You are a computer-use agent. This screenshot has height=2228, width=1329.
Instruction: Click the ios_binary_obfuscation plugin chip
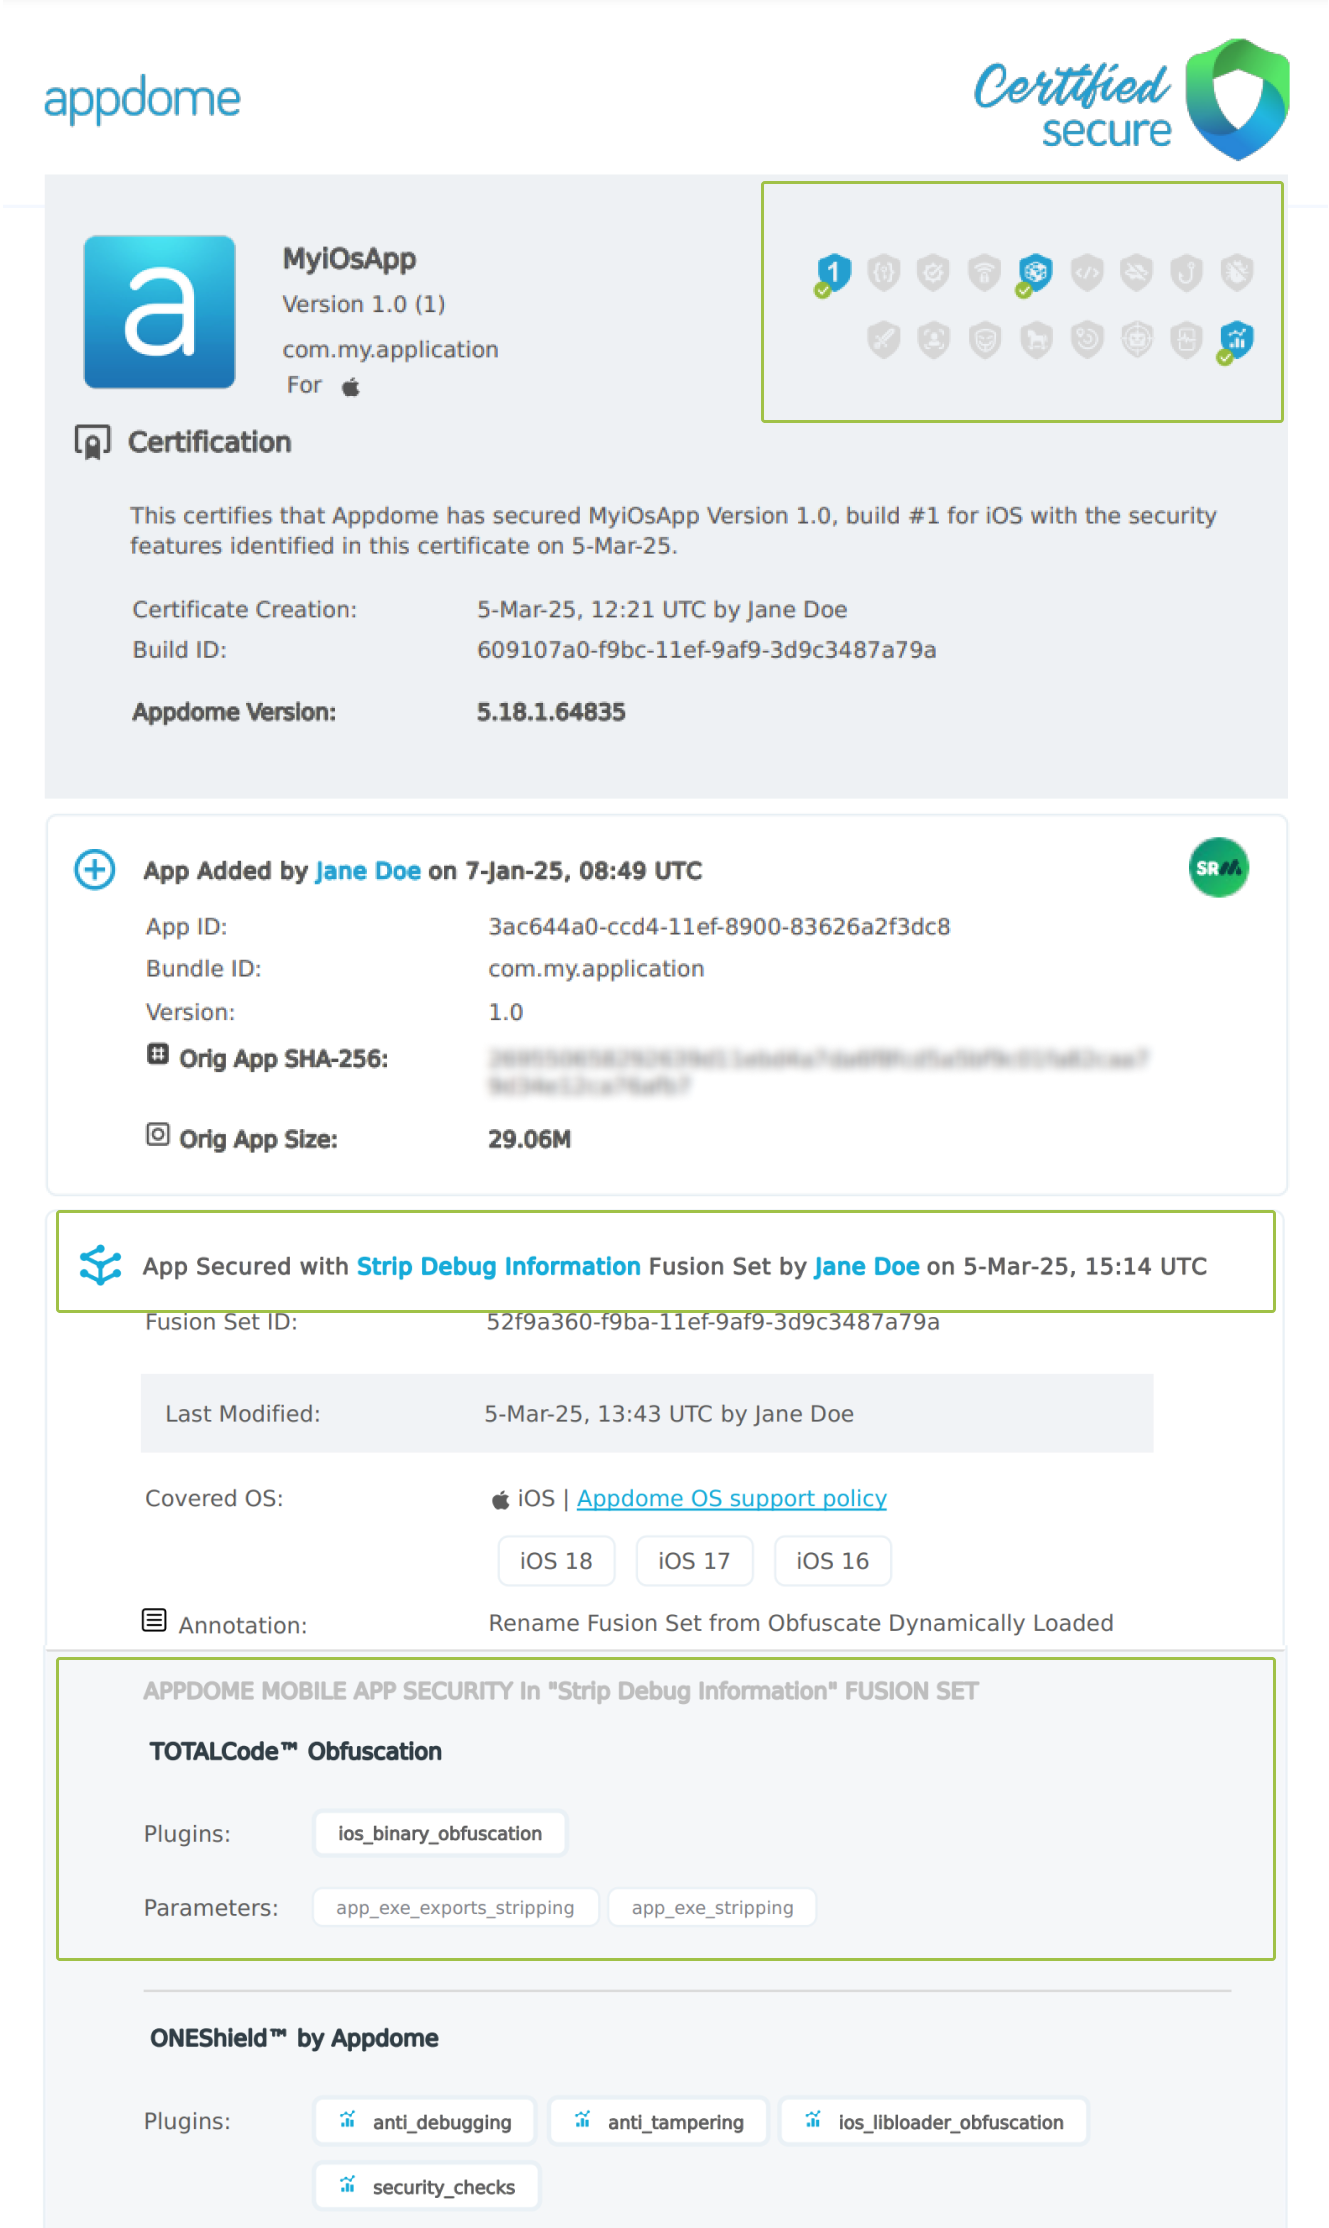click(x=440, y=1833)
